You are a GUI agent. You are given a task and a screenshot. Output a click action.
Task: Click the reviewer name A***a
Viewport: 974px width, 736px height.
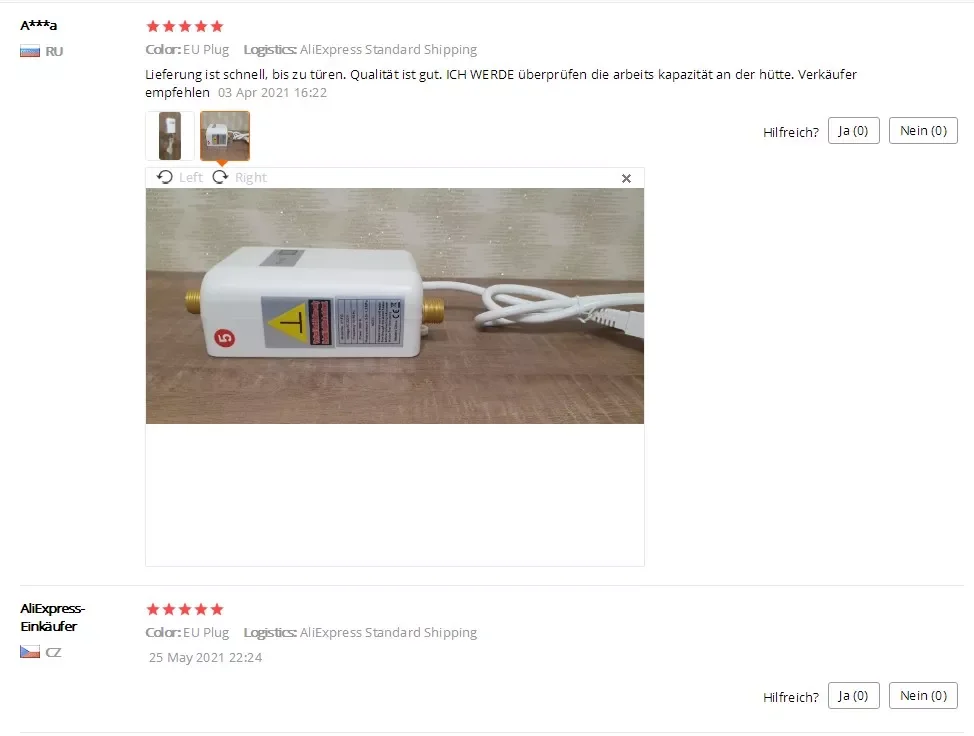pos(39,25)
